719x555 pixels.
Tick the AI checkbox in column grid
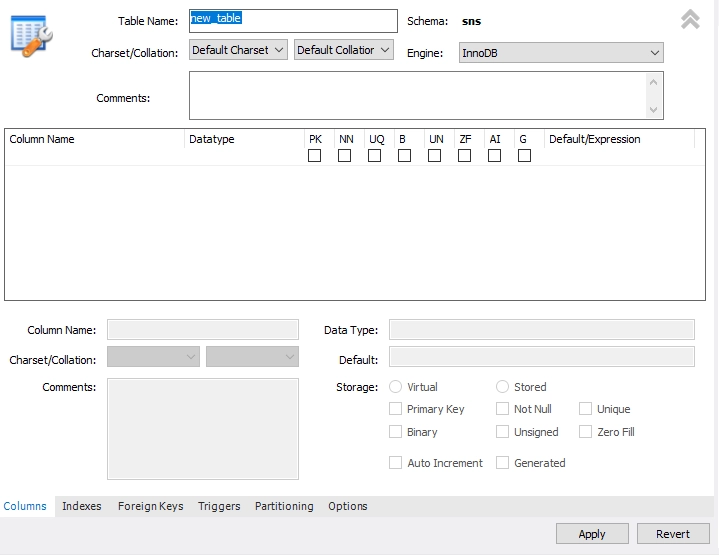(x=494, y=155)
